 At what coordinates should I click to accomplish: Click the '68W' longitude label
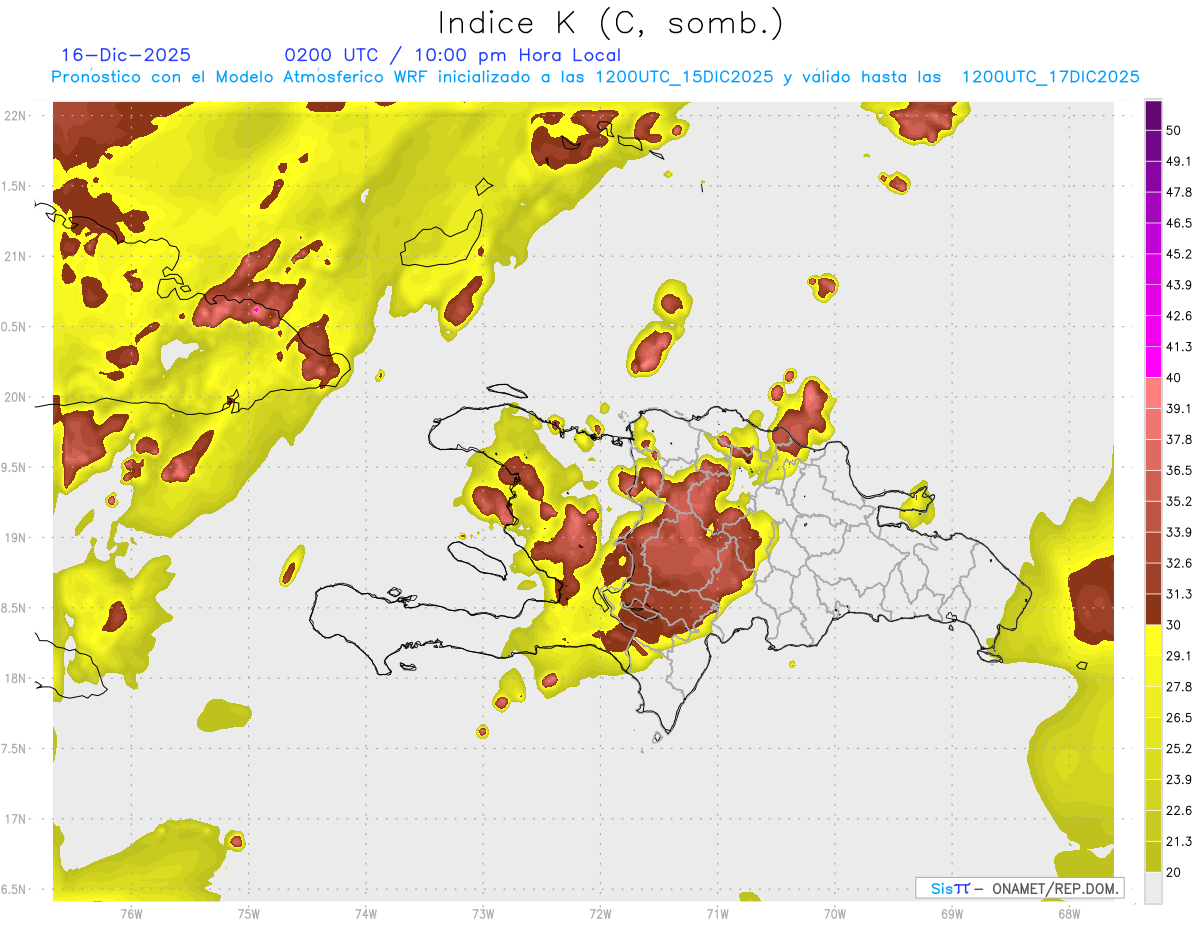1069,914
